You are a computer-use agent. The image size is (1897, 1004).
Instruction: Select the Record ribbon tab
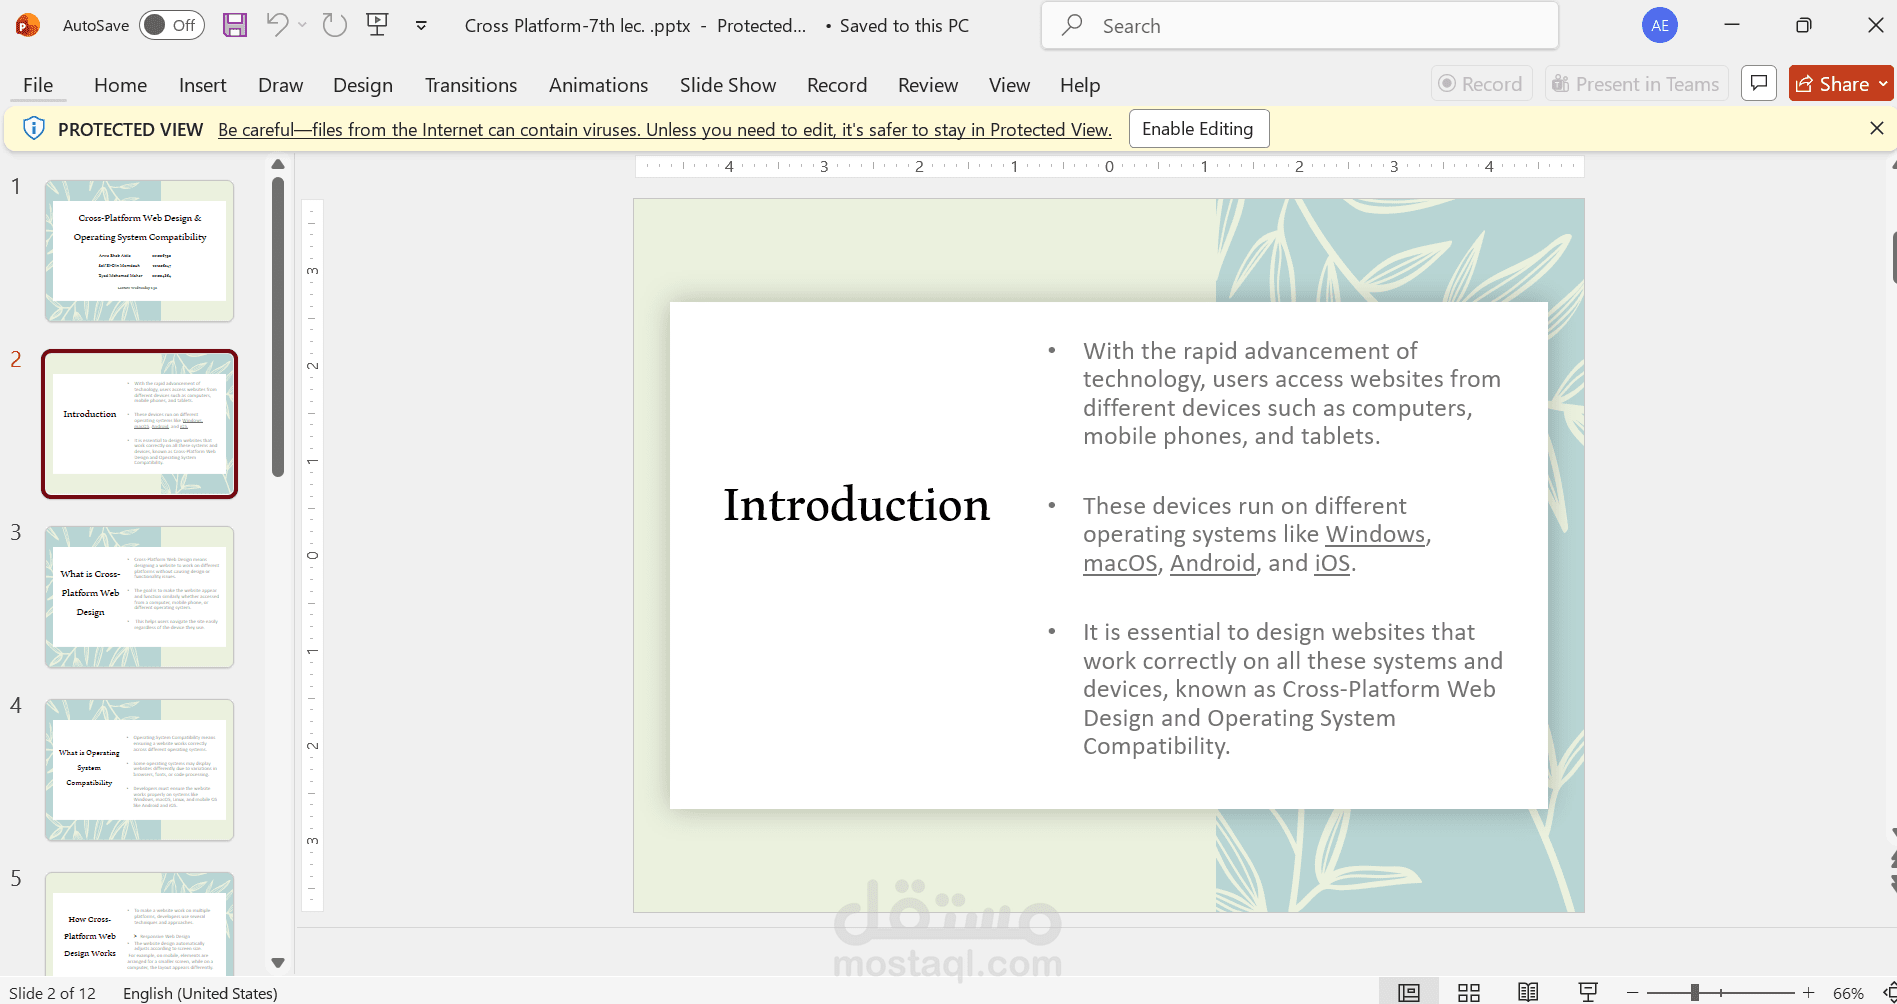coord(837,85)
